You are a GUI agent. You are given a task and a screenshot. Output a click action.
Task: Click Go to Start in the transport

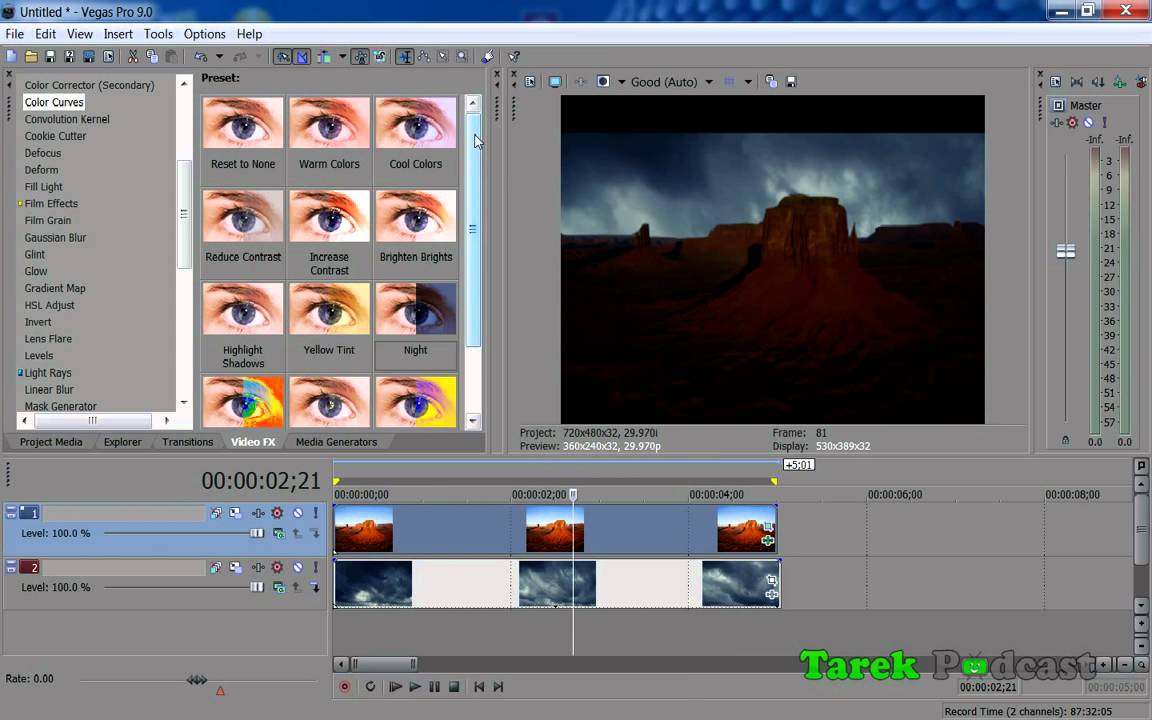coord(479,687)
